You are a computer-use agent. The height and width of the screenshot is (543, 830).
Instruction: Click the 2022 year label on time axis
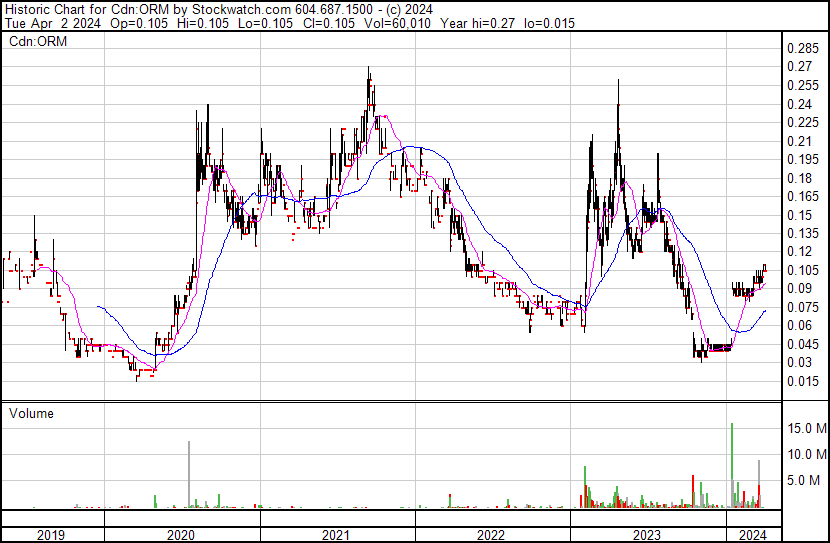tap(491, 535)
